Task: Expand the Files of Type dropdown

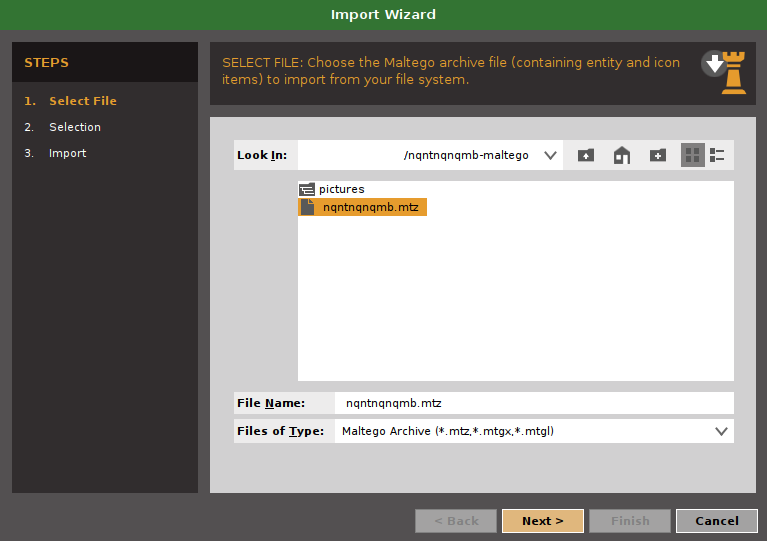Action: 721,431
